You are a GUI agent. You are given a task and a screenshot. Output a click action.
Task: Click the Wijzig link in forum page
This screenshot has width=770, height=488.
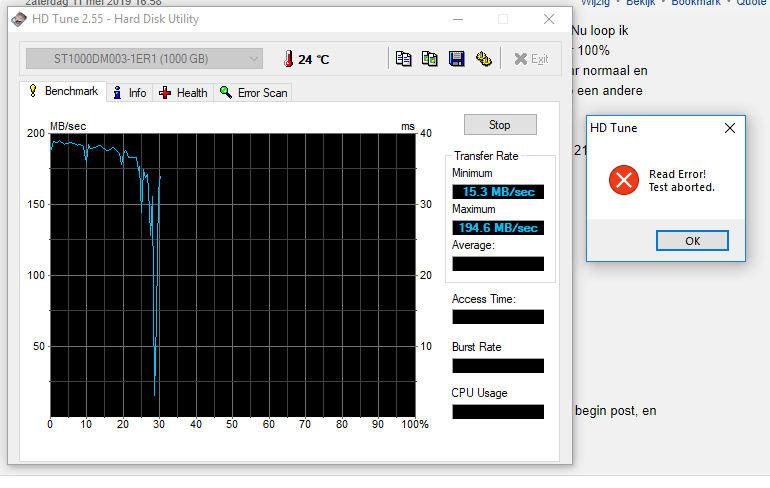click(595, 2)
